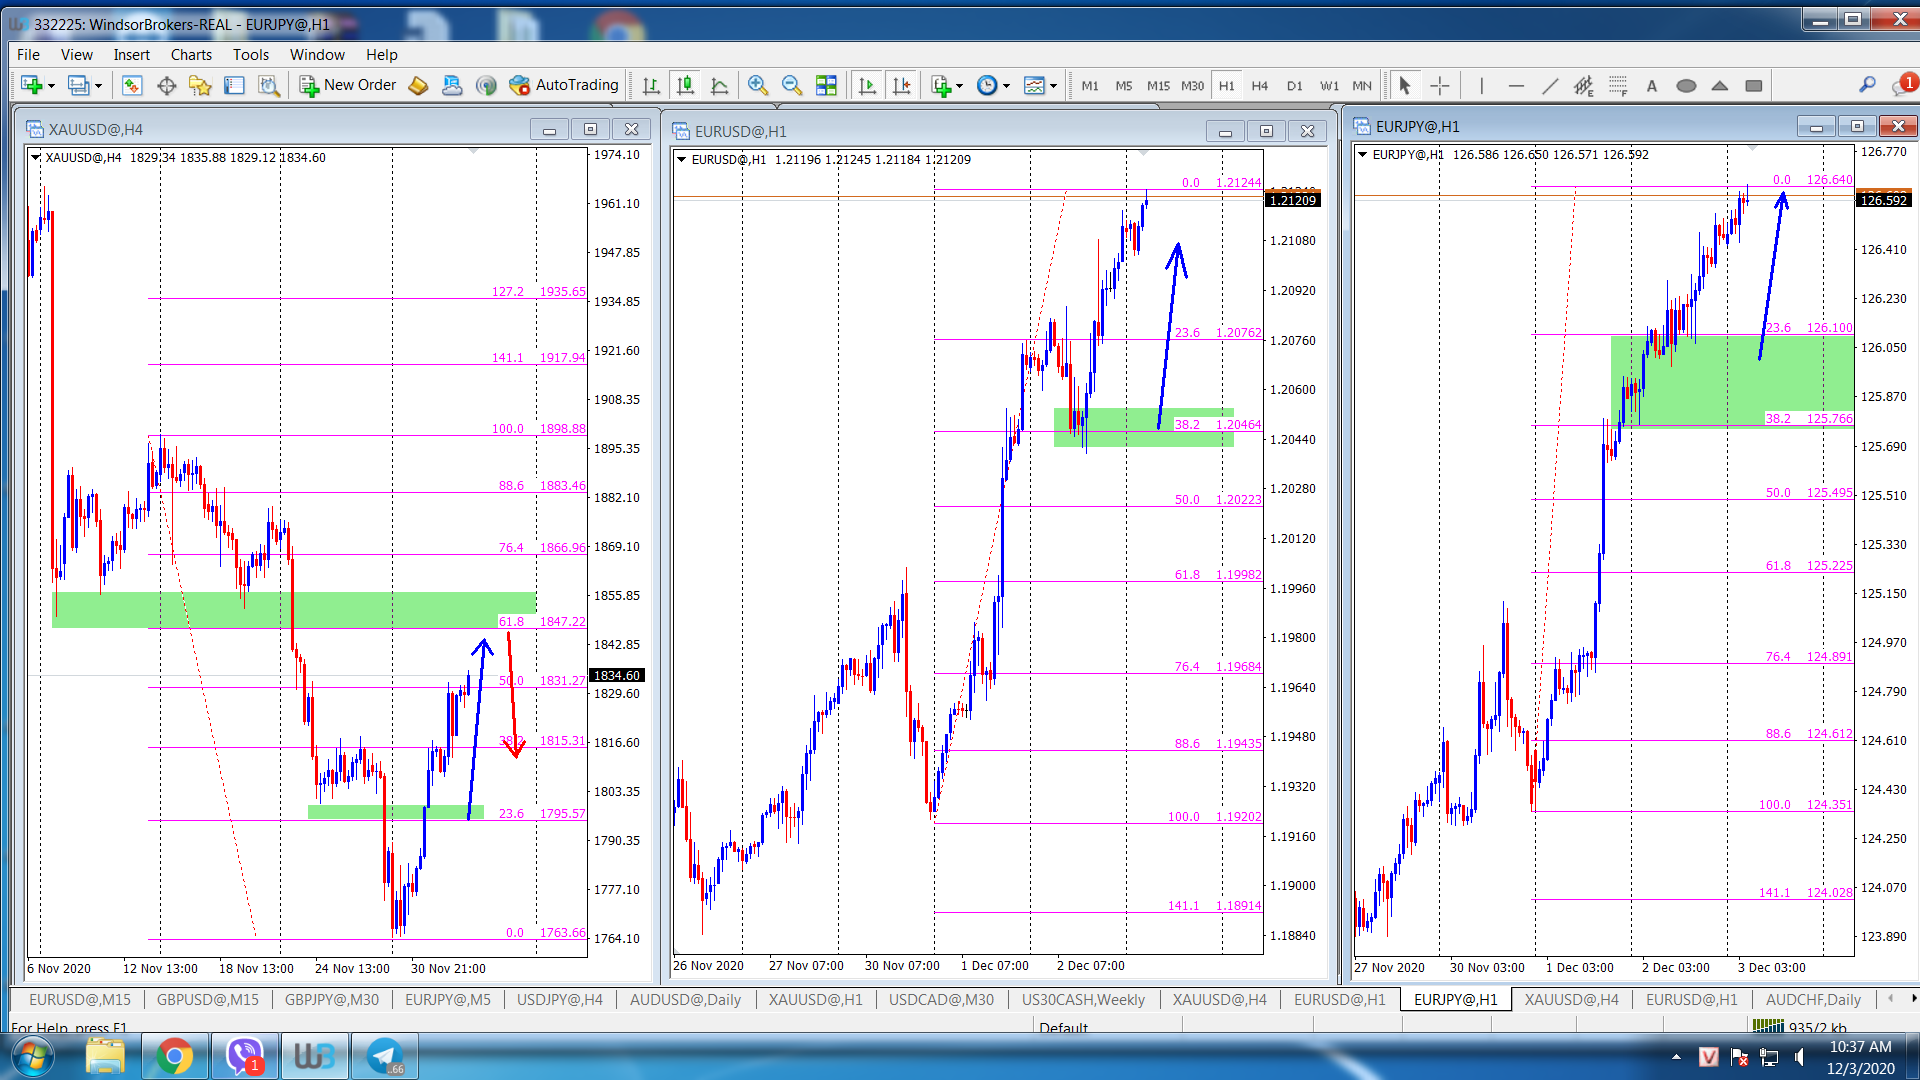Switch to the GBPUSD@,M15 chart tab
Image resolution: width=1920 pixels, height=1080 pixels.
click(208, 999)
